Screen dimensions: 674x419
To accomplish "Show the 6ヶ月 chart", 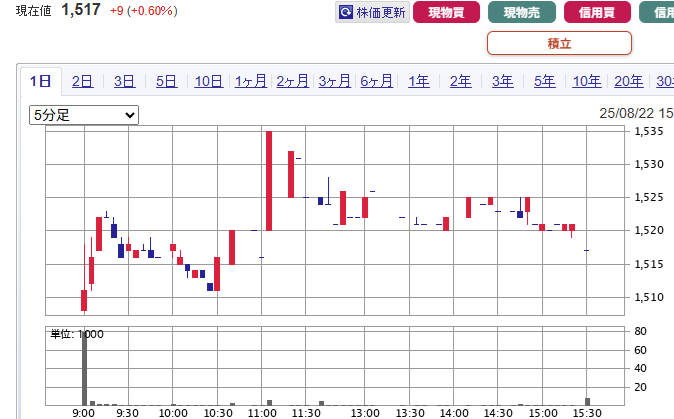I will [377, 81].
